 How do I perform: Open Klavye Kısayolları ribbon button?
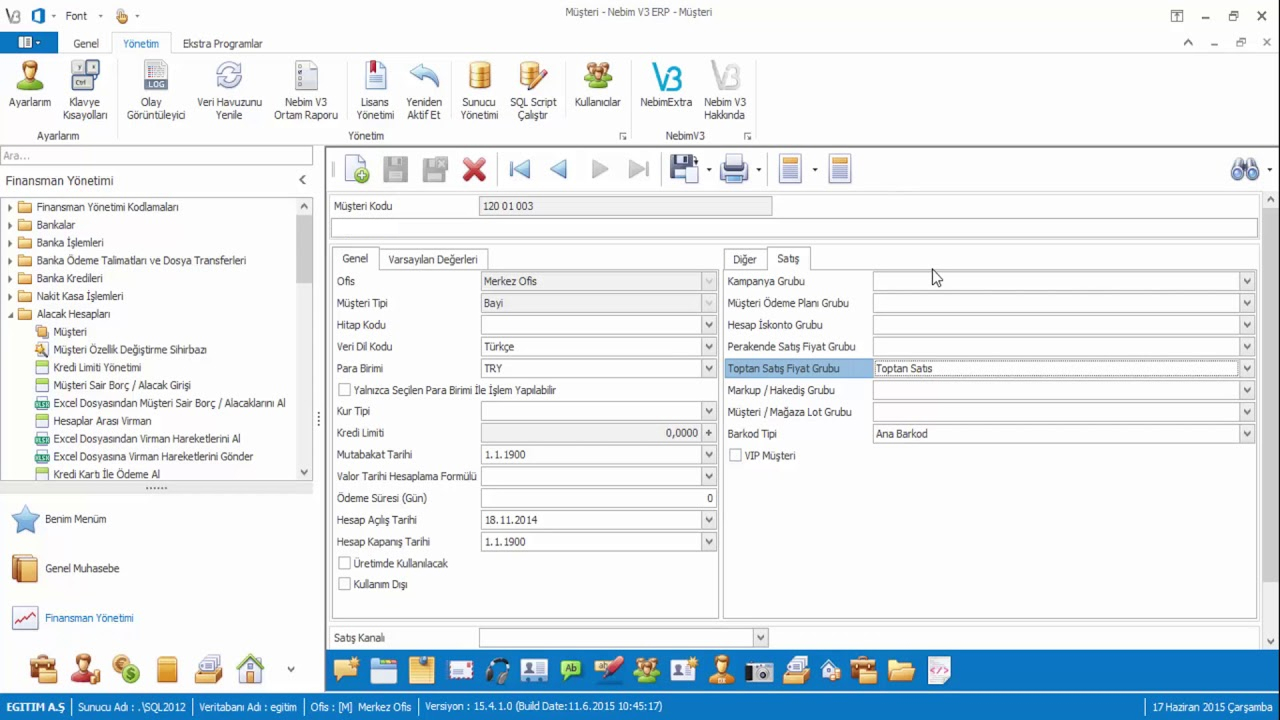click(85, 90)
